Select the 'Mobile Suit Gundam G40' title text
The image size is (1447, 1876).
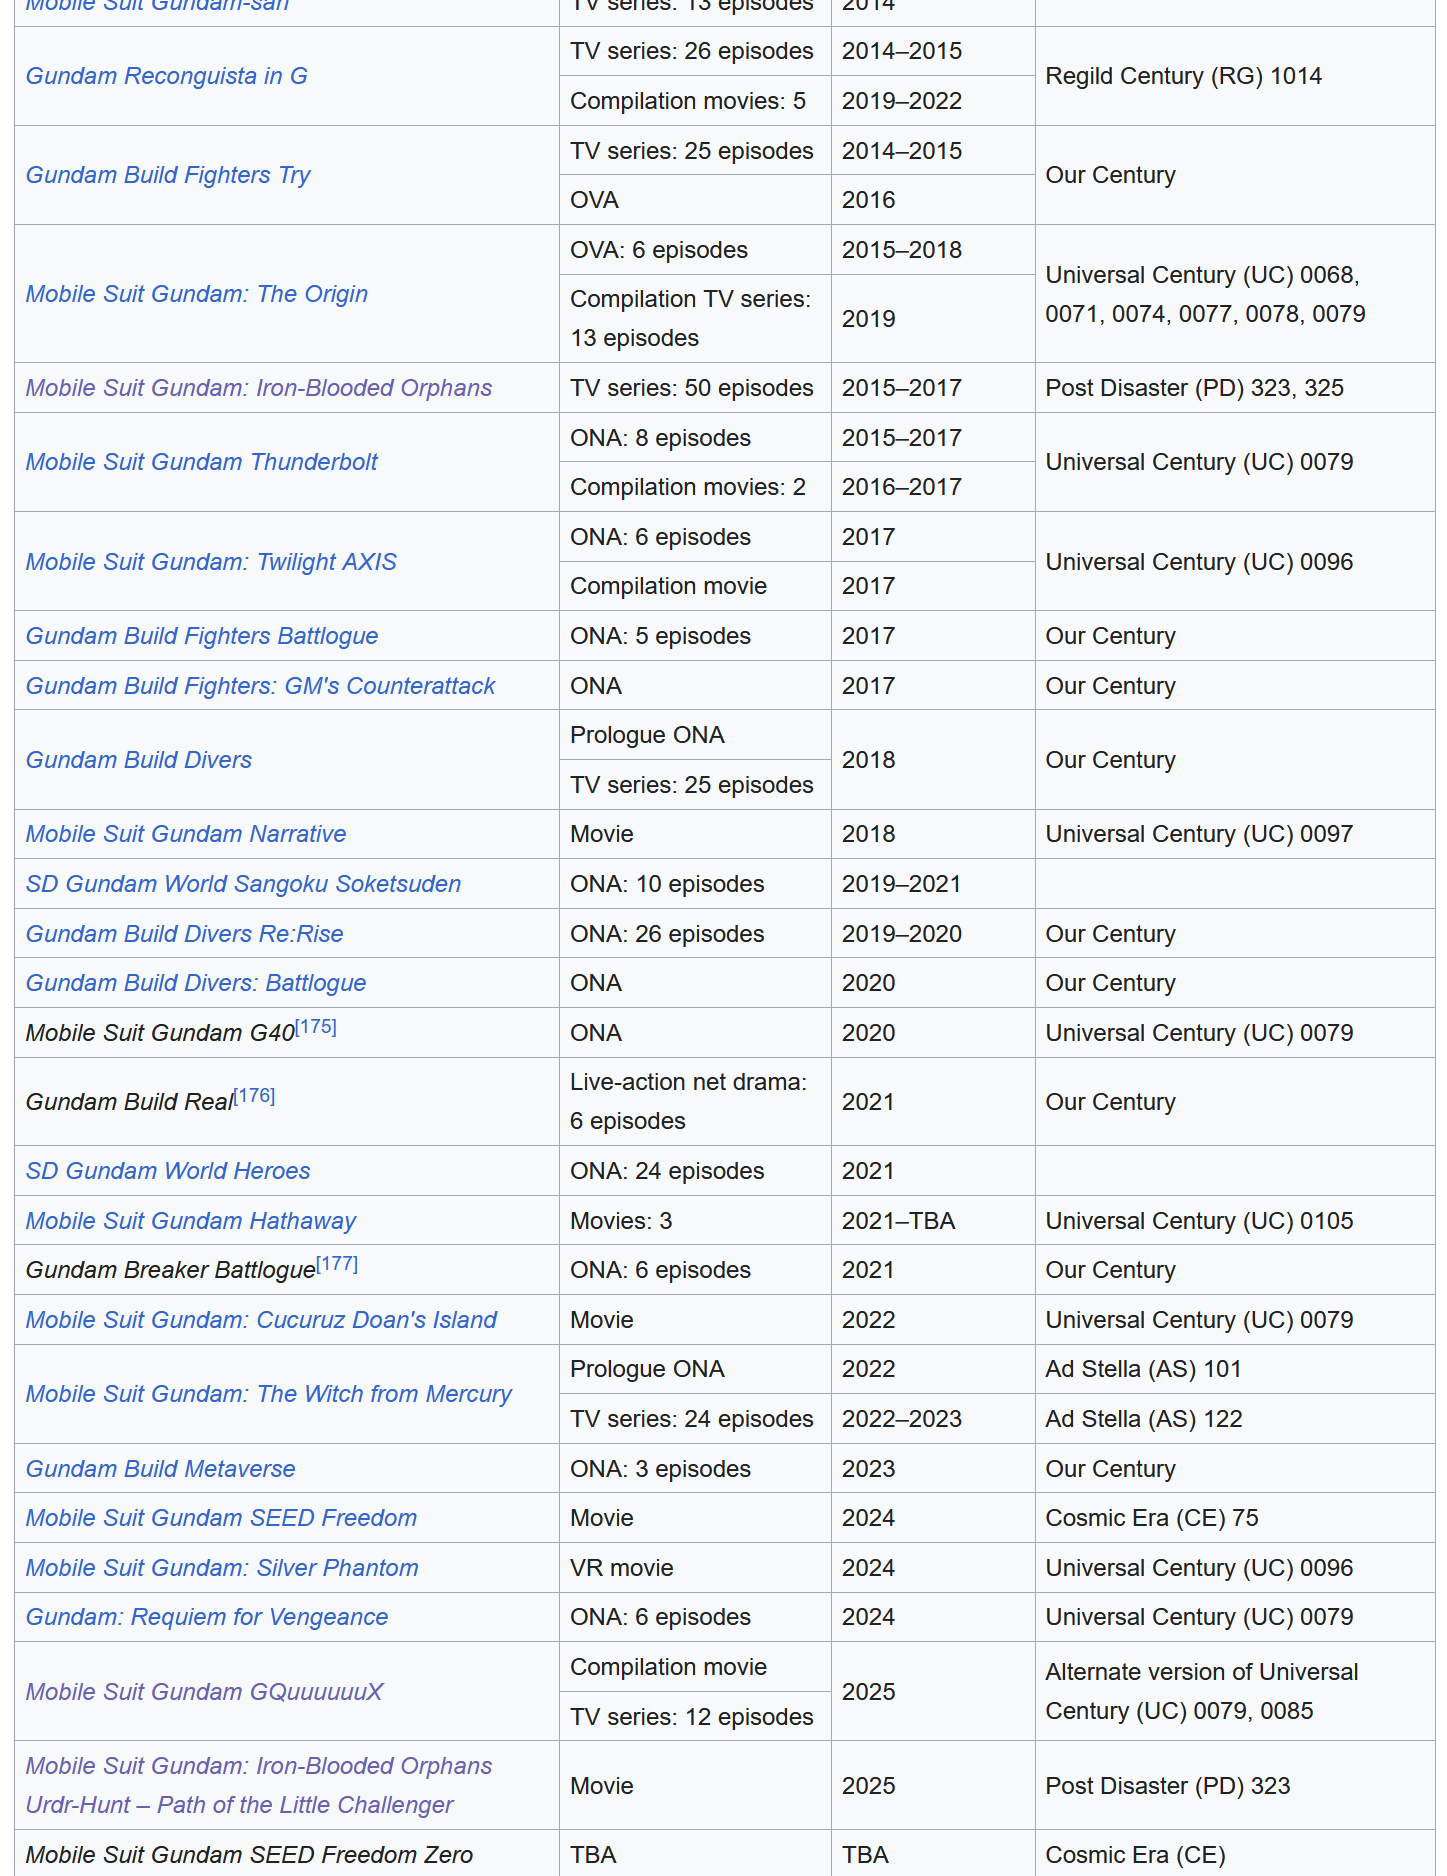coord(160,1033)
